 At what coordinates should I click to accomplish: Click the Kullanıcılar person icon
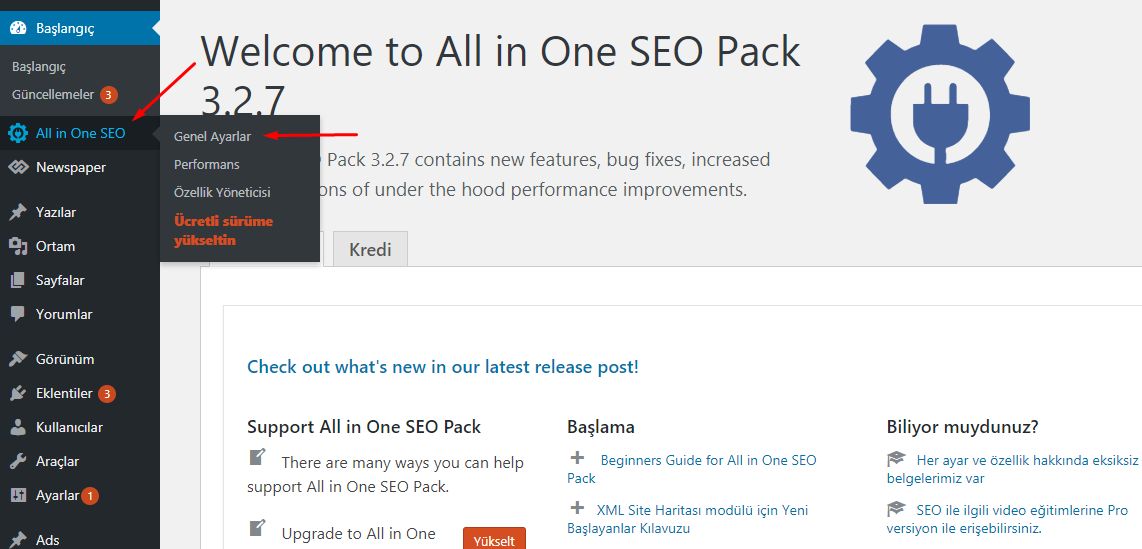click(x=17, y=427)
